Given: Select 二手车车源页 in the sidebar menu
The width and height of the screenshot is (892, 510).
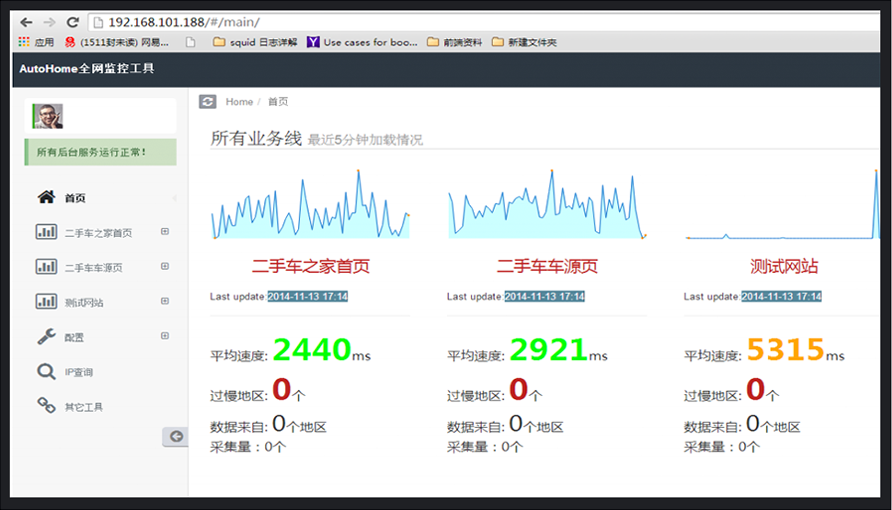Looking at the screenshot, I should [x=93, y=268].
